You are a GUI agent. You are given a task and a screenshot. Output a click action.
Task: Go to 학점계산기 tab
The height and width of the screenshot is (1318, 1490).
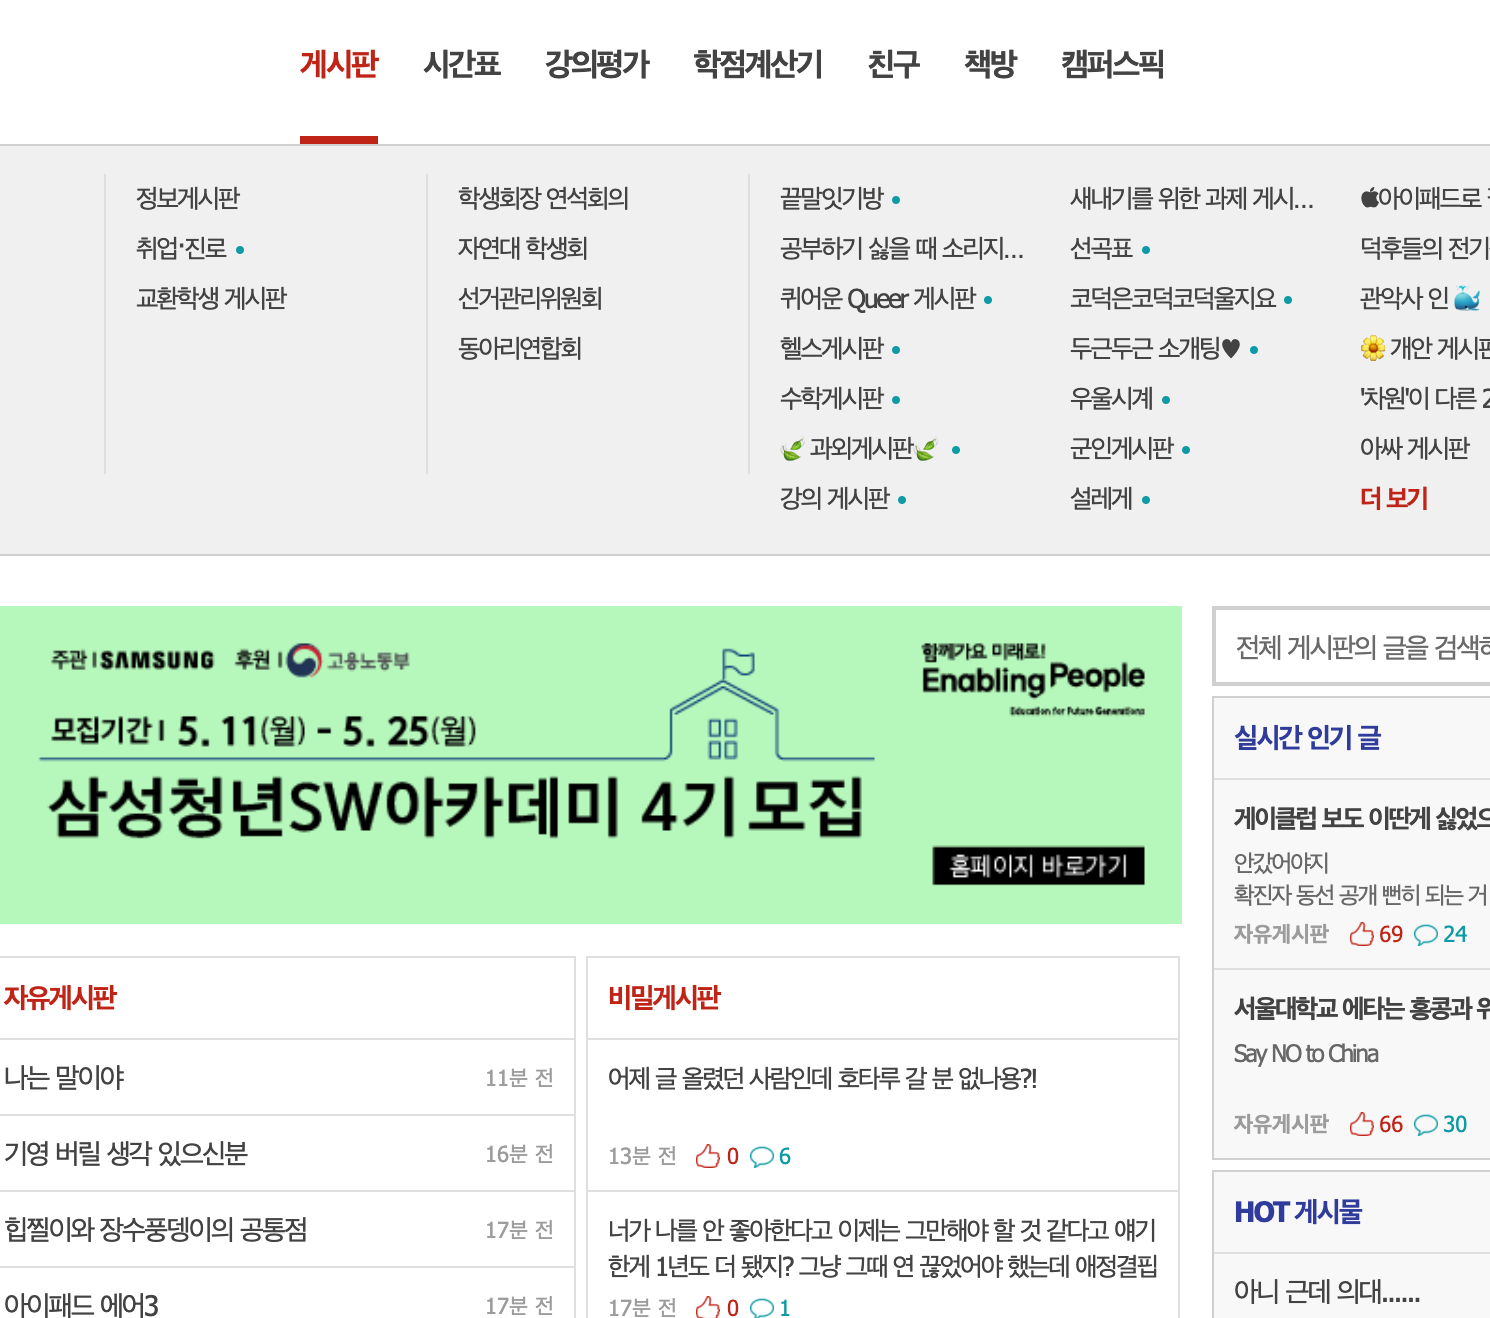coord(758,65)
